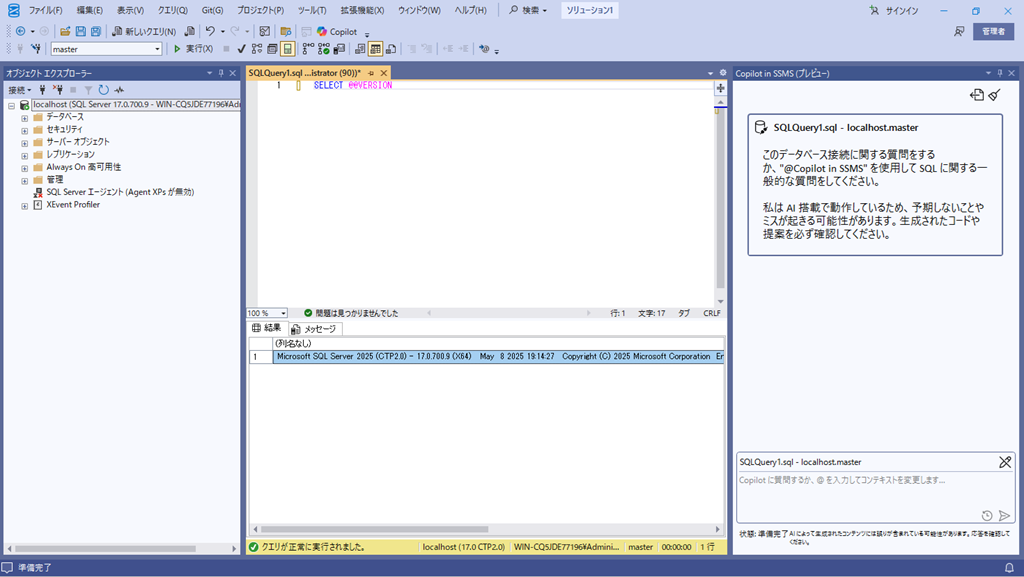Open the クエリ(Q) menu
The image size is (1024, 577).
pyautogui.click(x=172, y=10)
